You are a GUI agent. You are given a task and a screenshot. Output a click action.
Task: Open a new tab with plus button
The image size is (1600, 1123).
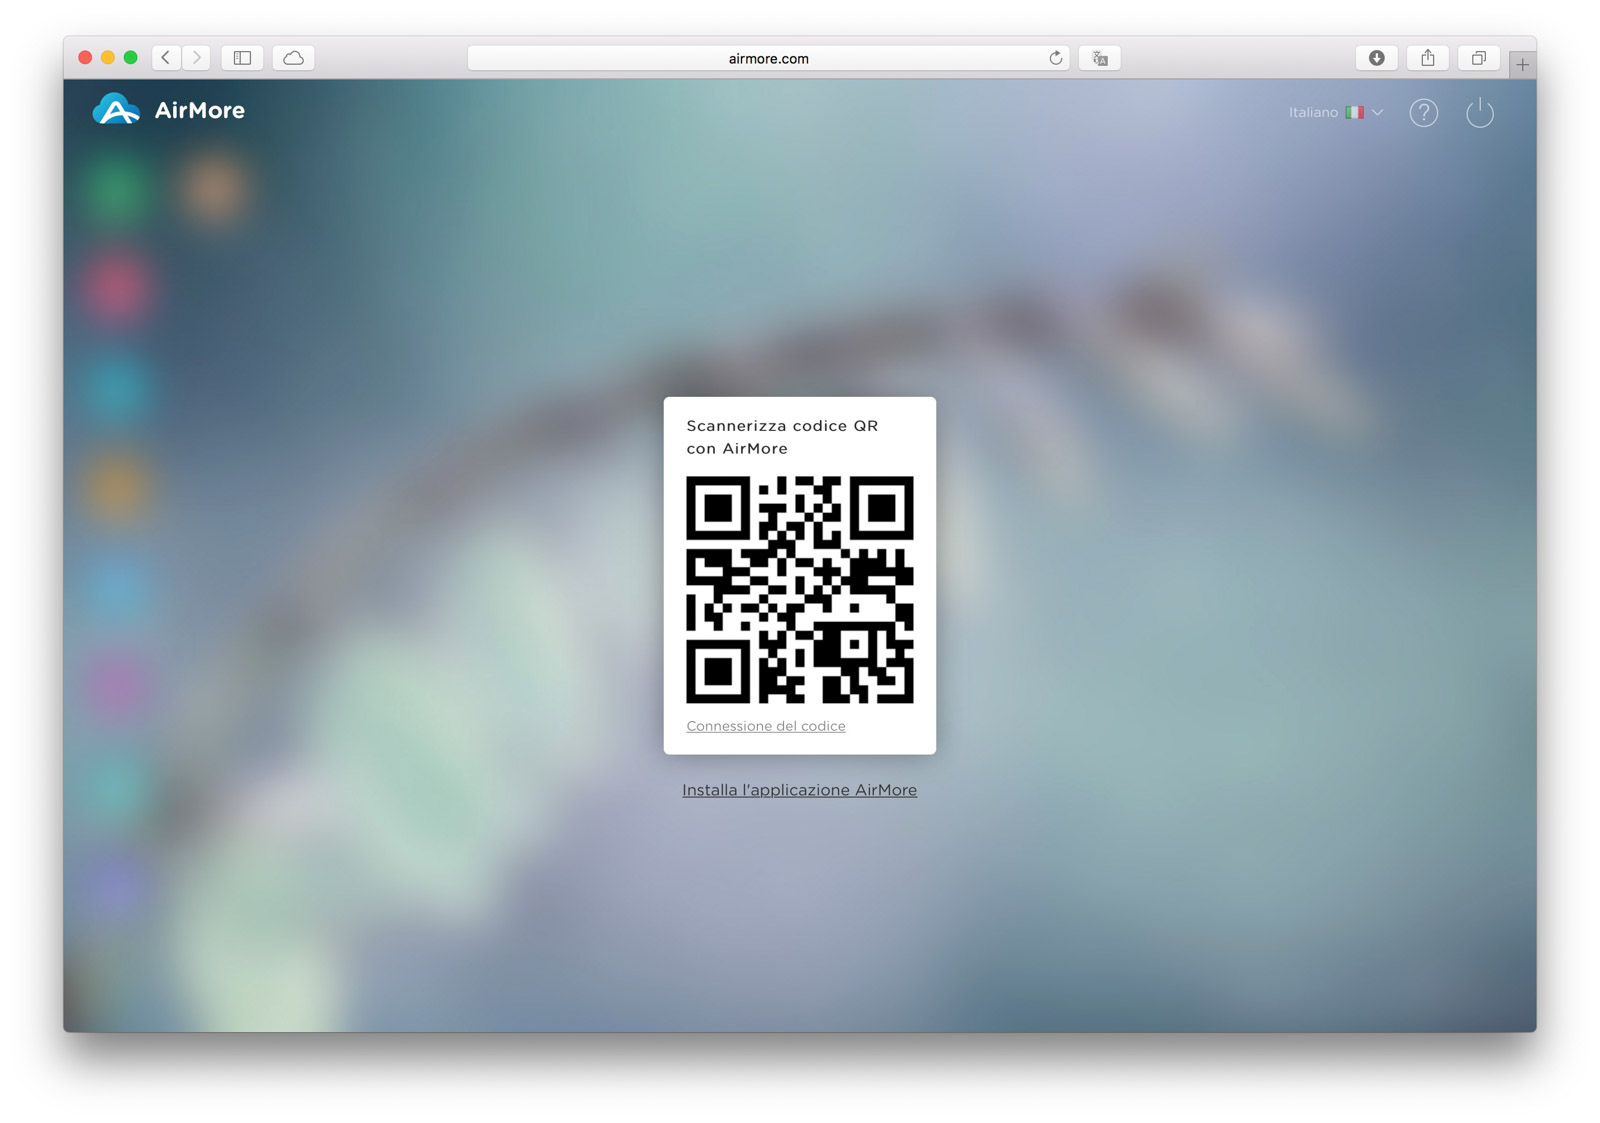(1522, 64)
